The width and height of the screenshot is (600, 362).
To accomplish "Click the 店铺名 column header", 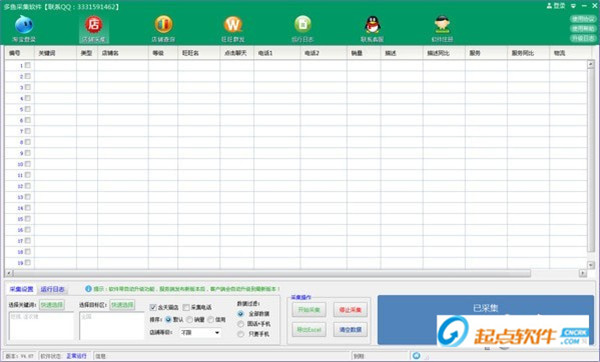I will (x=123, y=53).
